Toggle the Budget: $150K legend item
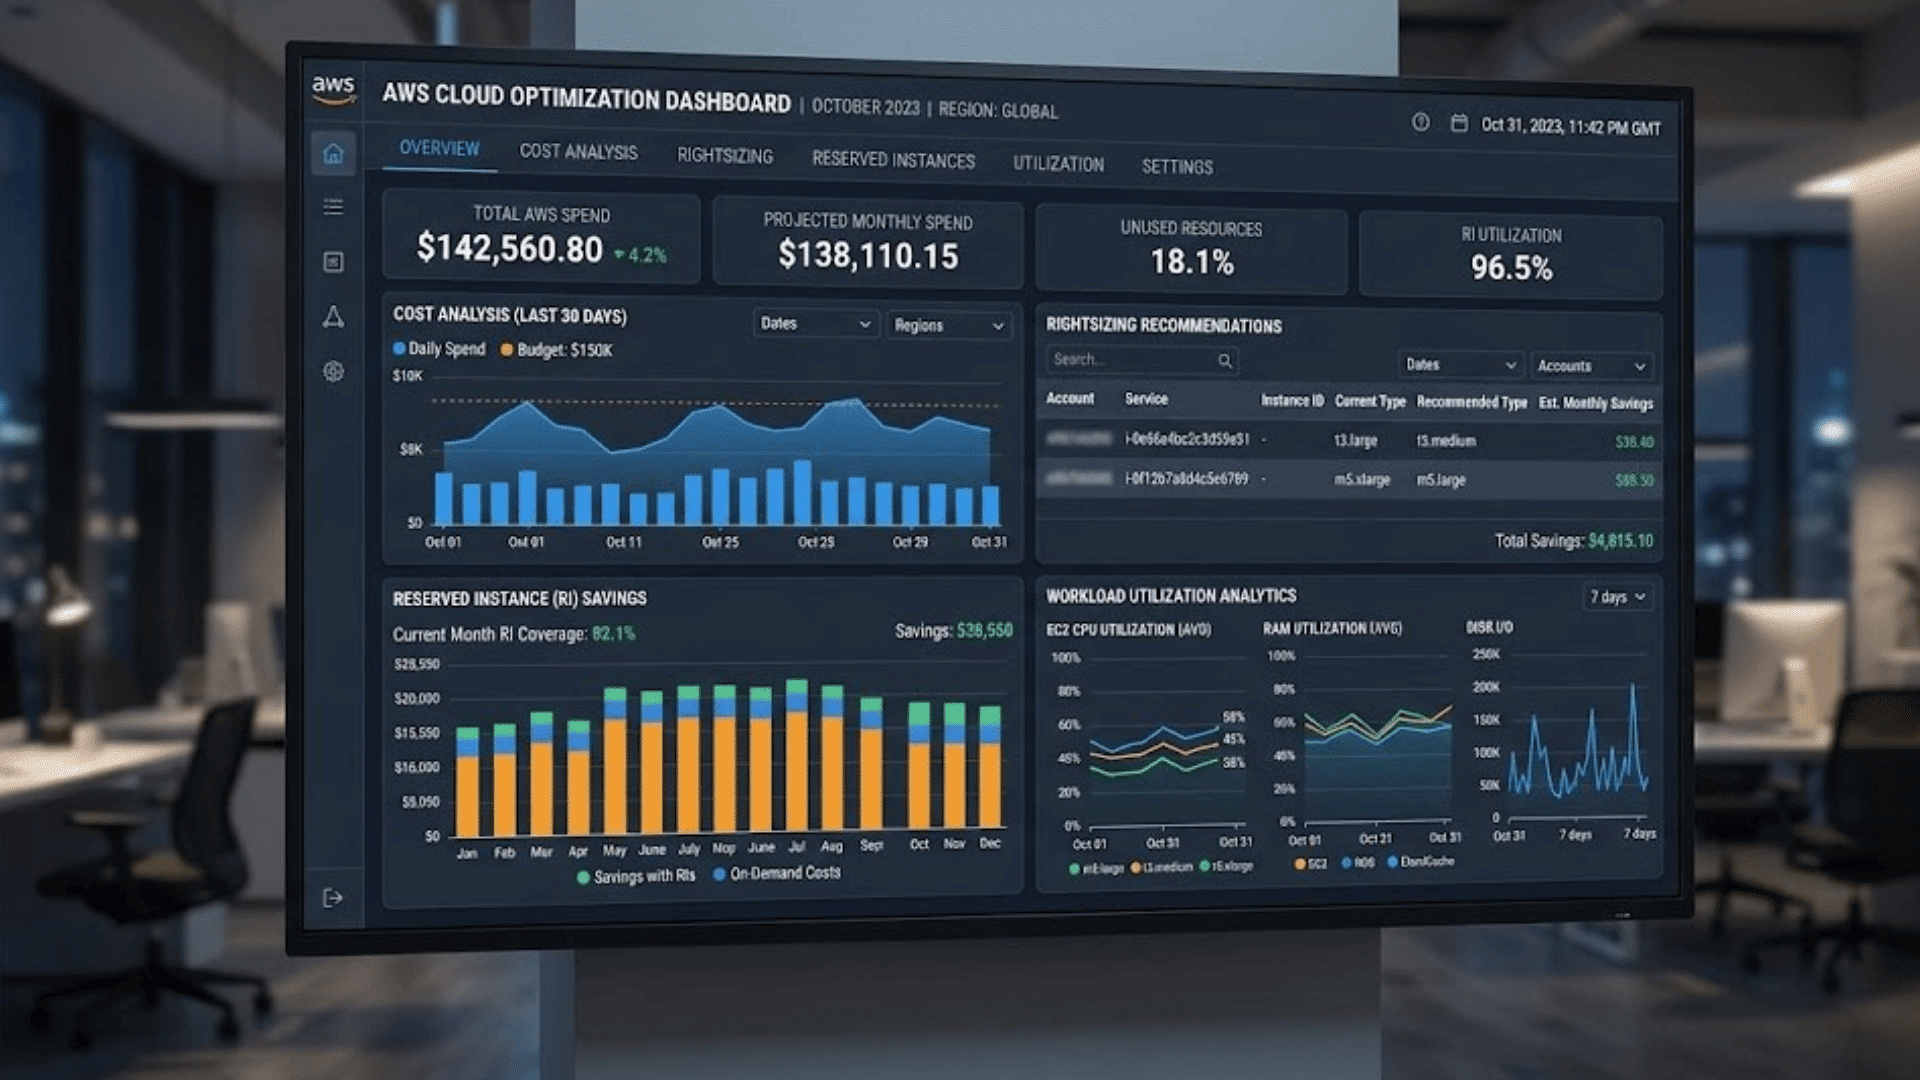Screen dimensions: 1920x1080 click(556, 350)
